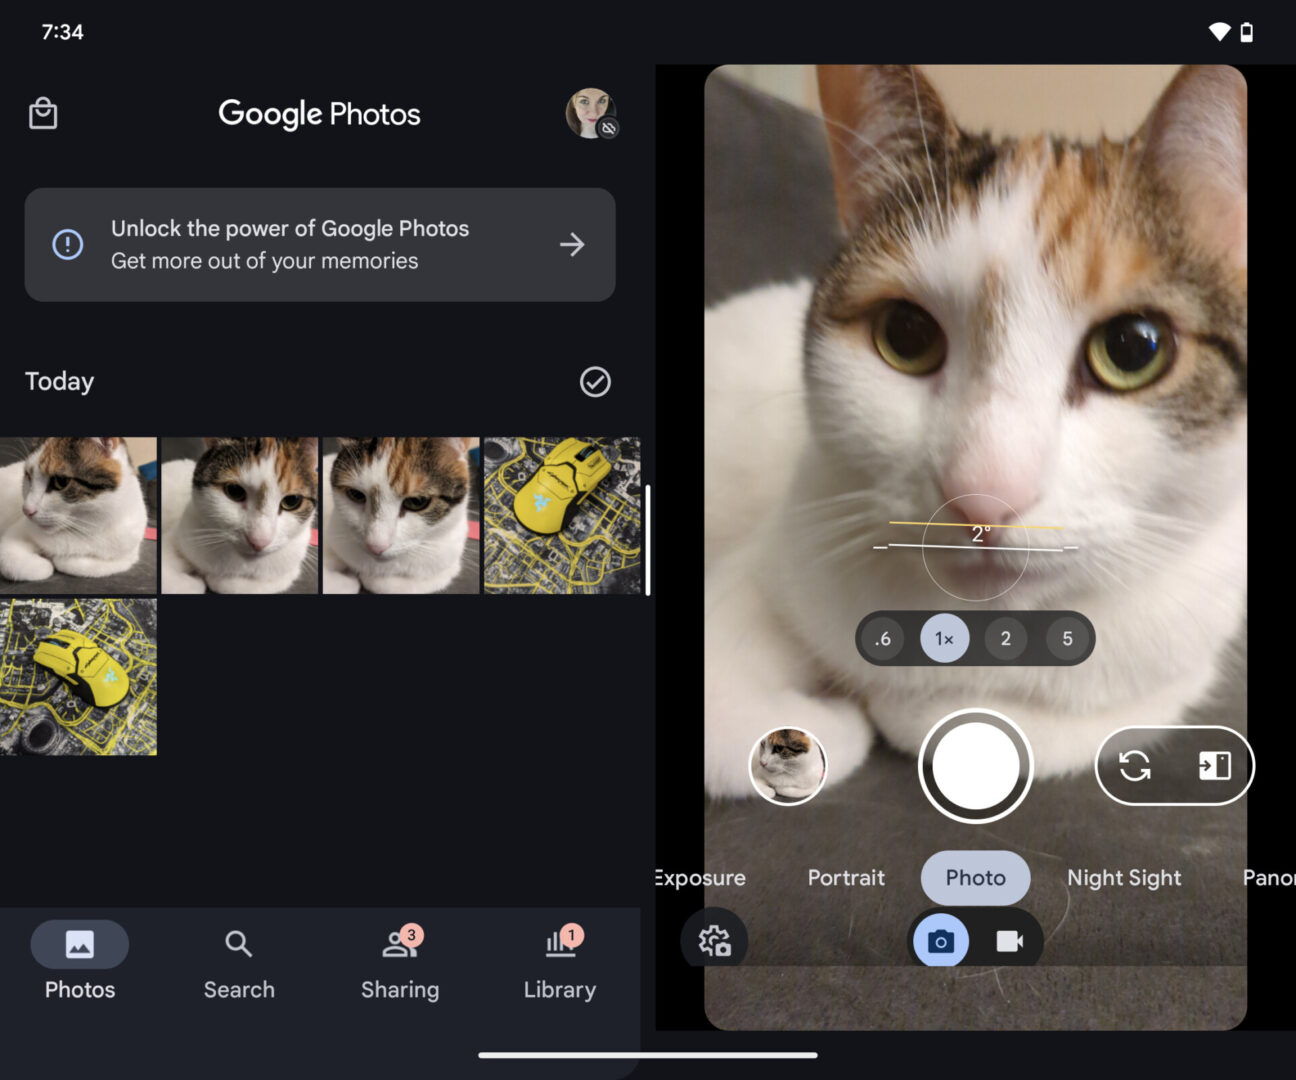1296x1080 pixels.
Task: Open camera settings gear icon
Action: click(x=714, y=941)
